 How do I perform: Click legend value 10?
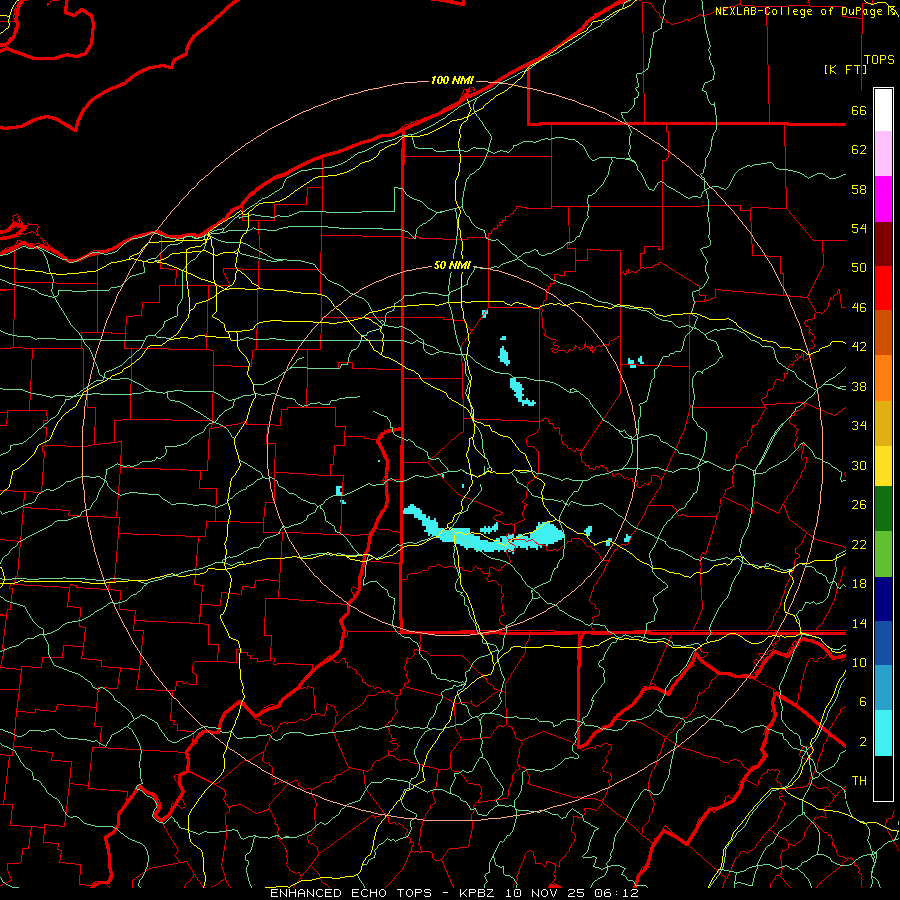(859, 662)
